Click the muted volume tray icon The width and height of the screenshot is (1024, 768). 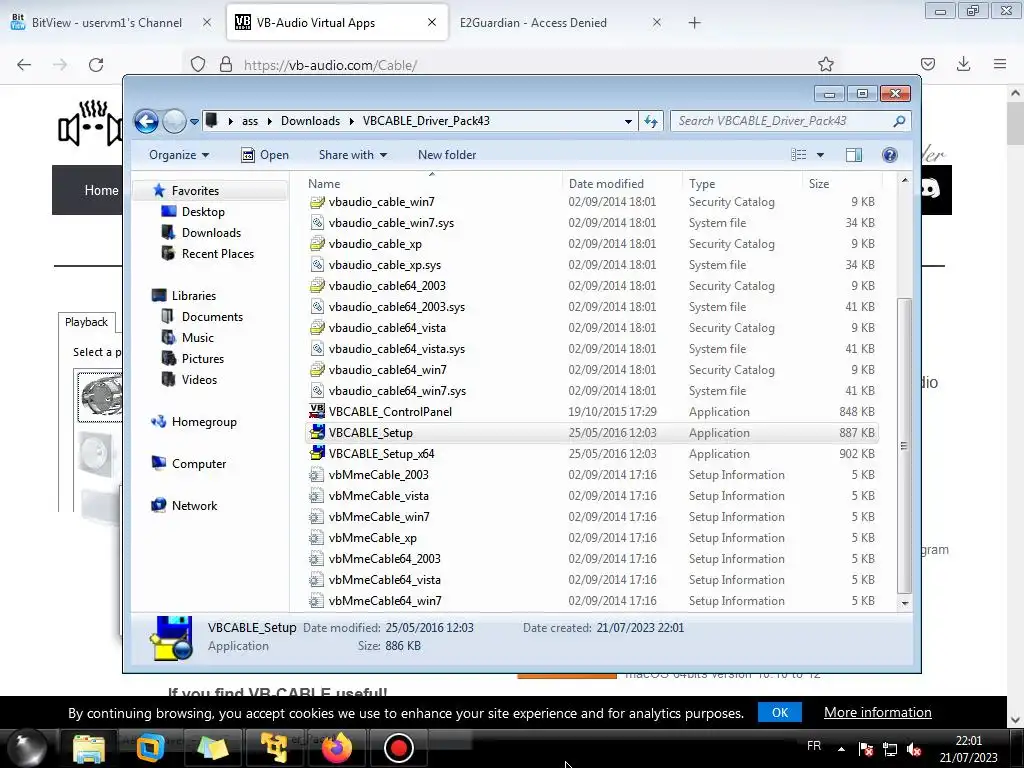pyautogui.click(x=914, y=750)
